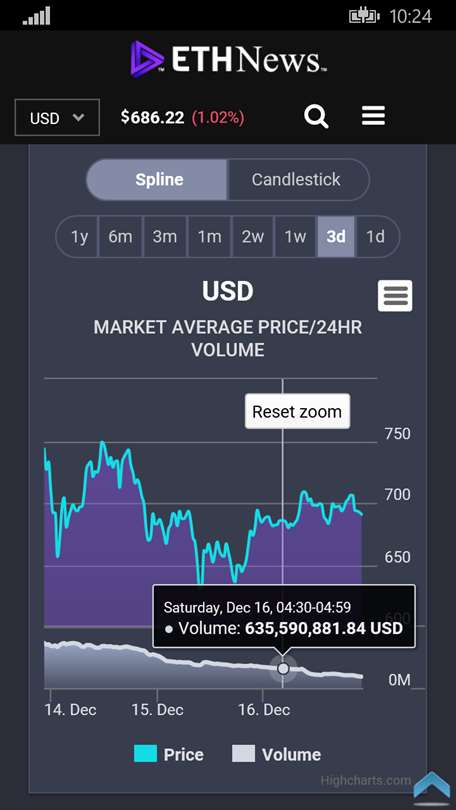Tap the signal strength bars icon
The image size is (456, 810).
pyautogui.click(x=37, y=16)
